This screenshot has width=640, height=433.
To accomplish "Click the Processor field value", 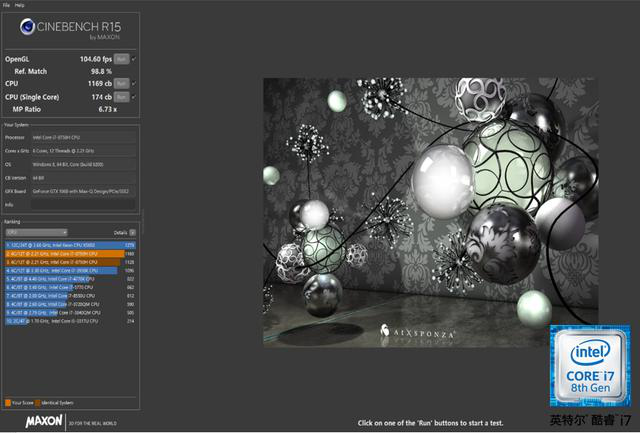I will pyautogui.click(x=83, y=138).
